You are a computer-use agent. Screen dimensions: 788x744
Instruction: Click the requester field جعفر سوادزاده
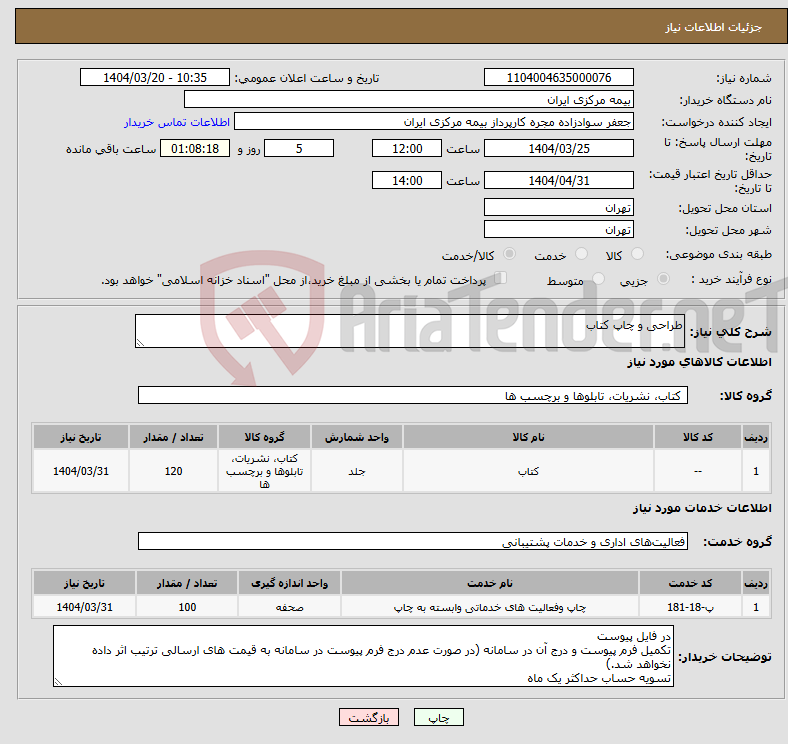(x=434, y=122)
